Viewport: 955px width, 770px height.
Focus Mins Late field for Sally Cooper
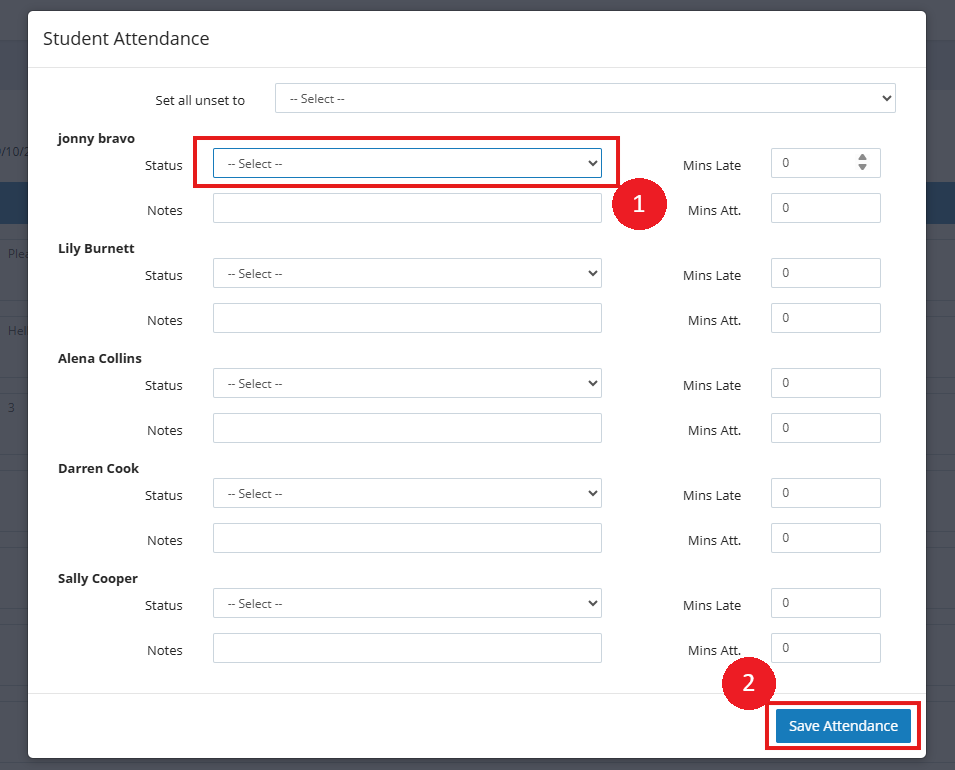tap(825, 603)
